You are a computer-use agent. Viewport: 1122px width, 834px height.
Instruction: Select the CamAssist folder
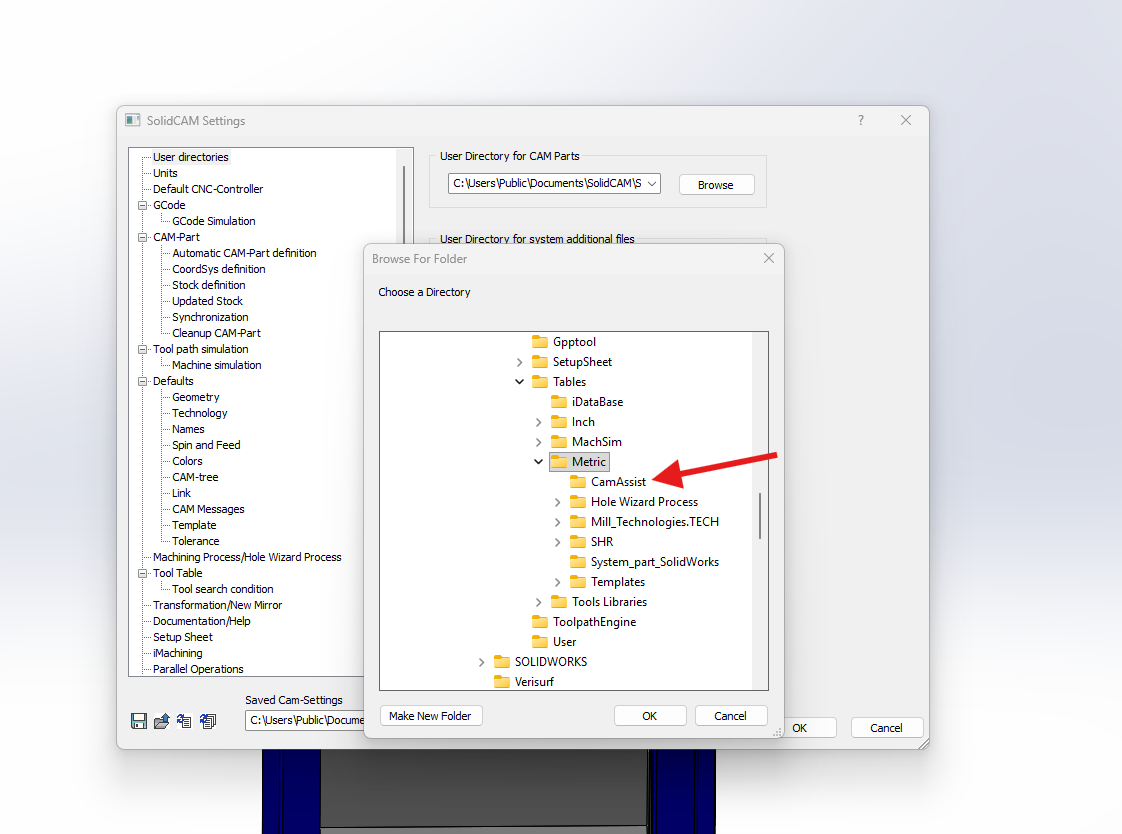(x=618, y=482)
